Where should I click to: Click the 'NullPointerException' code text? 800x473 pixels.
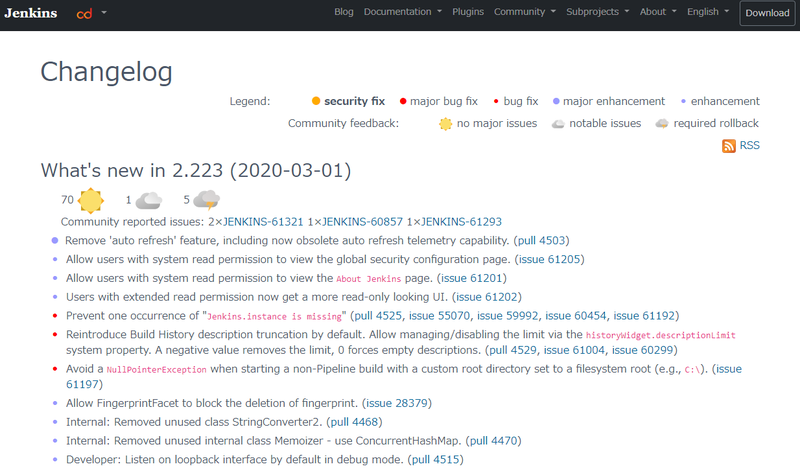156,369
